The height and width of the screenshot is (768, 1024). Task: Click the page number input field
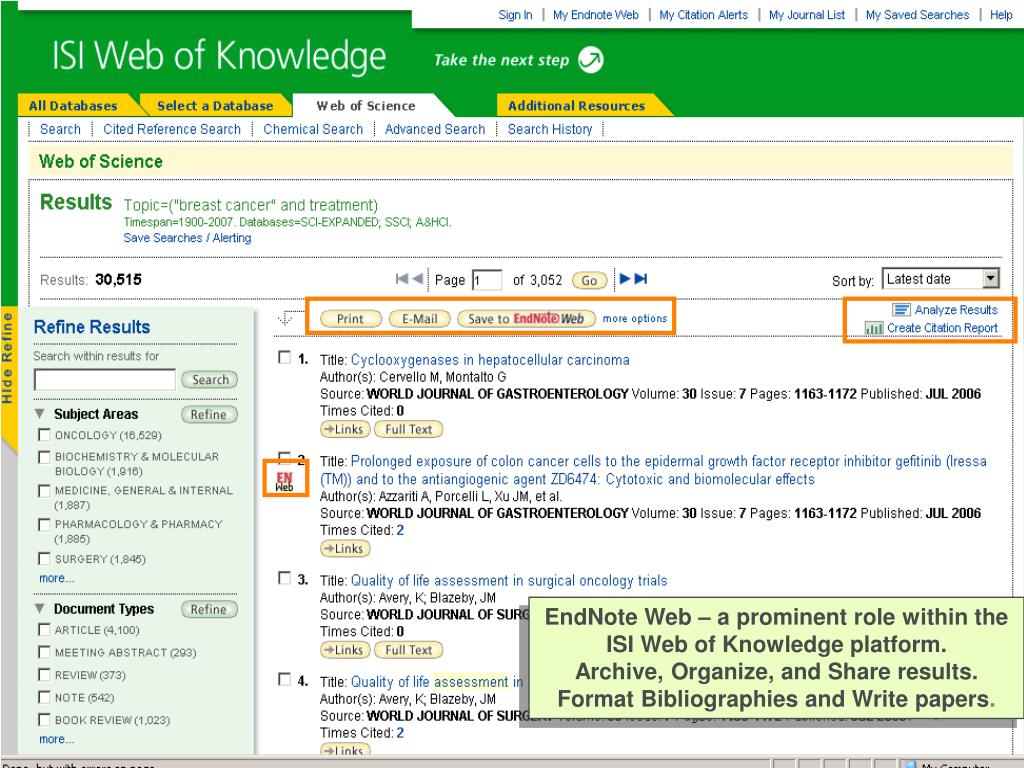click(487, 281)
